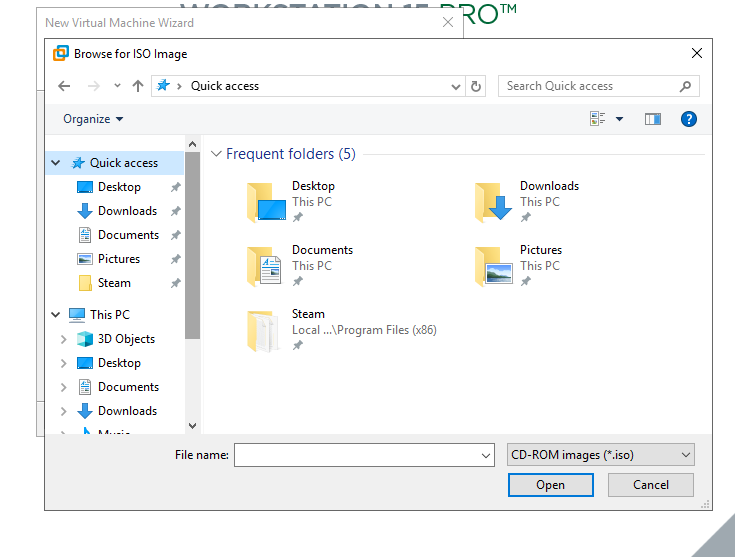Collapse Quick access tree node

56,163
